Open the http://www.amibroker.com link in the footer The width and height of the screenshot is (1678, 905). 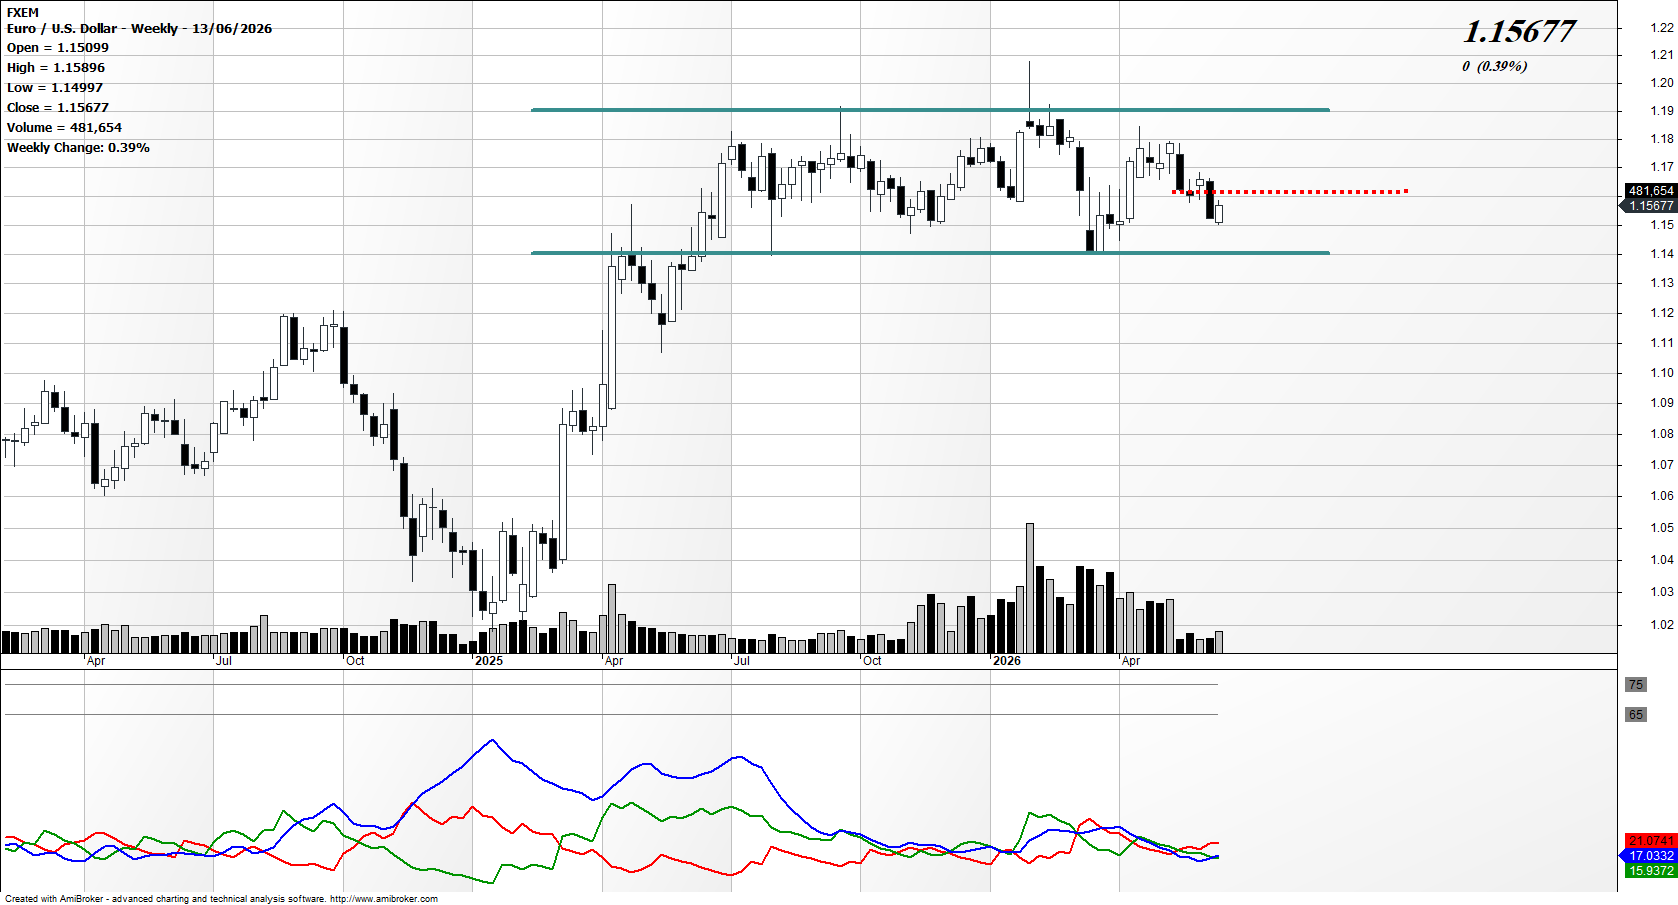click(384, 899)
